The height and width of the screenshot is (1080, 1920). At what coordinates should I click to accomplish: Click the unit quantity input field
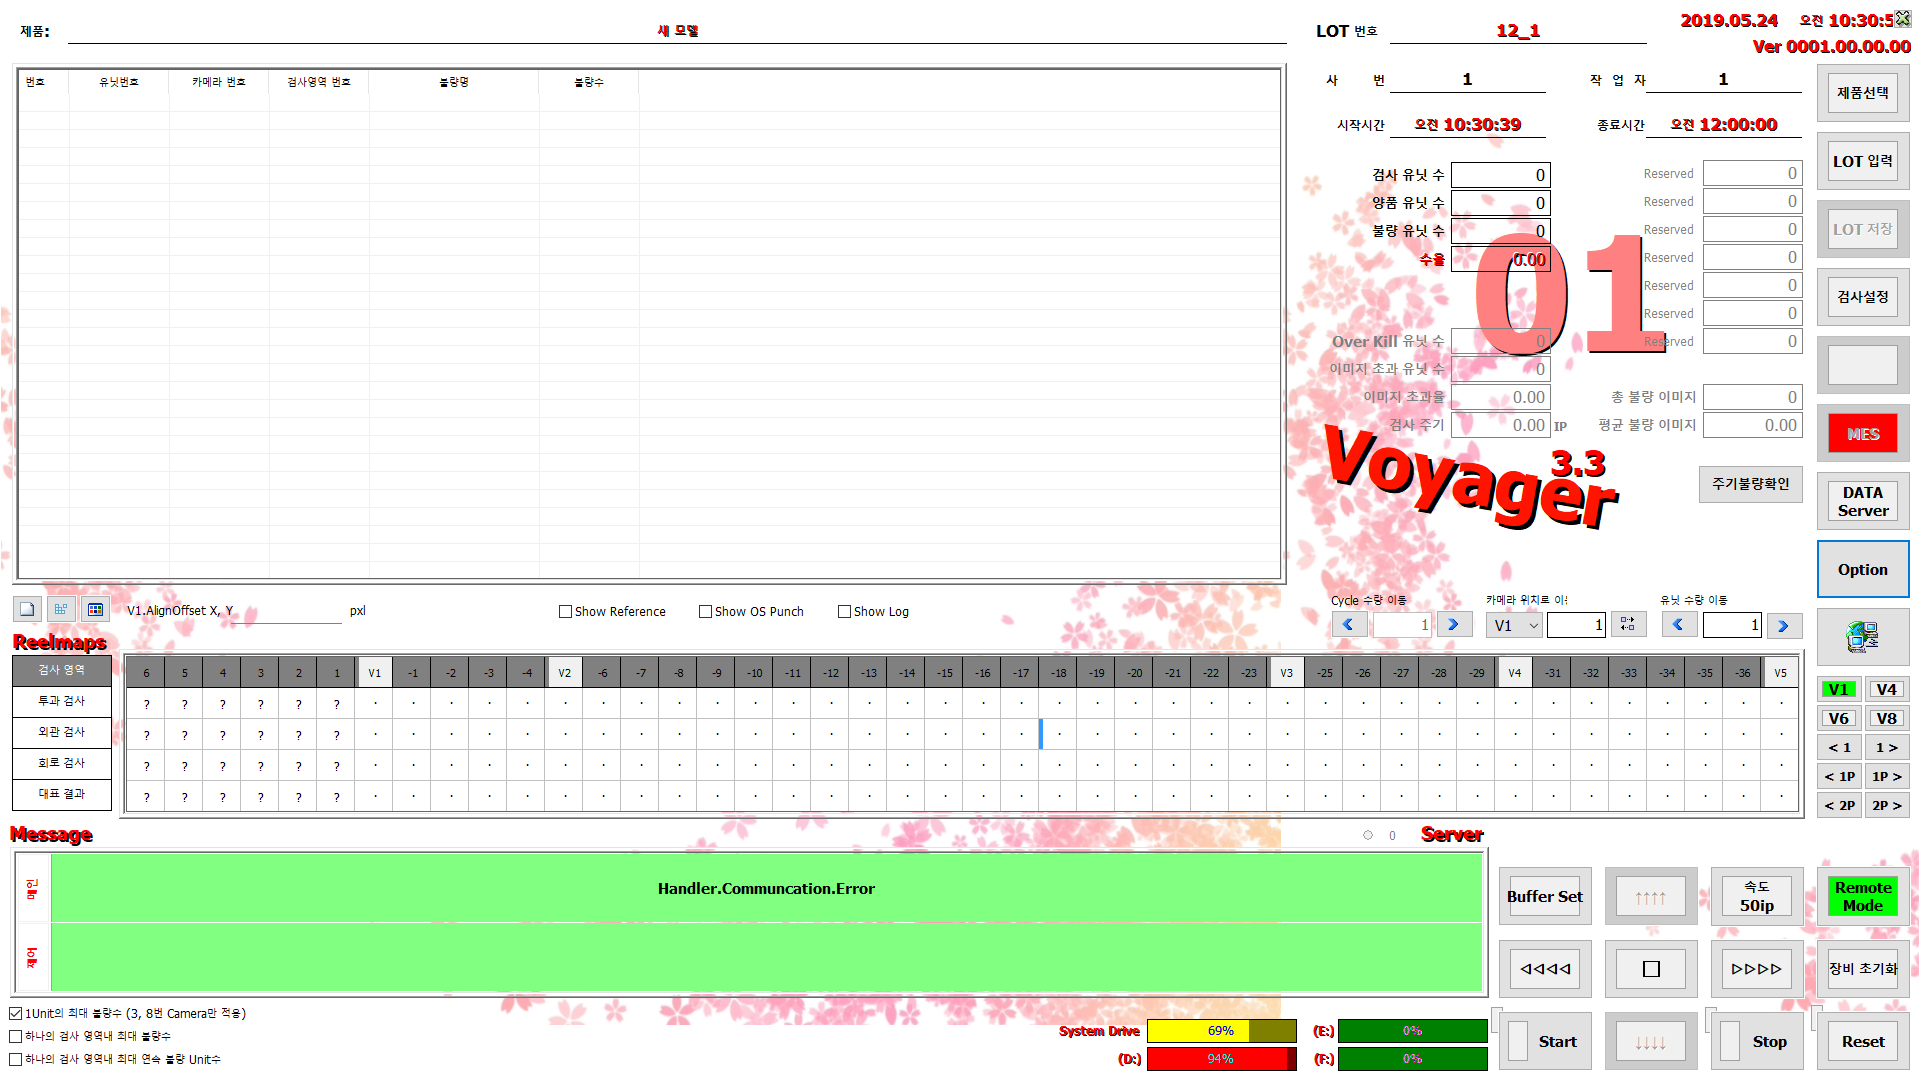[x=1731, y=625]
